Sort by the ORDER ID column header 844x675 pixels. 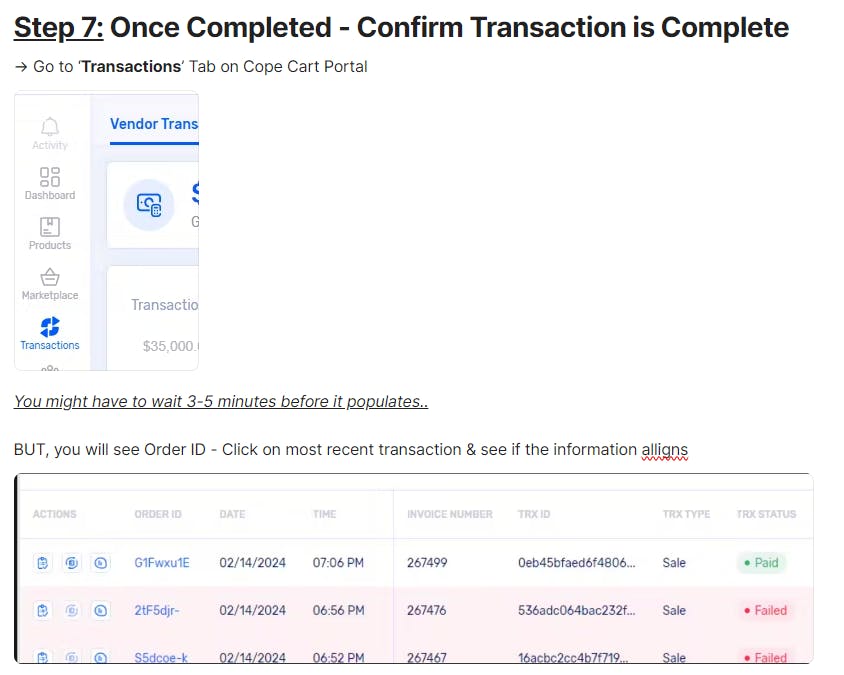click(x=158, y=514)
